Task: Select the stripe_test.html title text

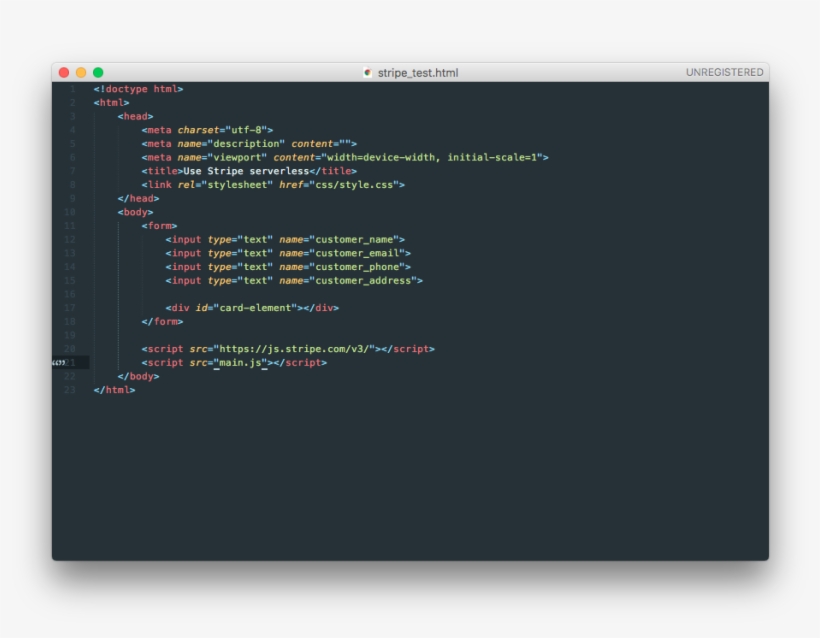Action: click(416, 72)
